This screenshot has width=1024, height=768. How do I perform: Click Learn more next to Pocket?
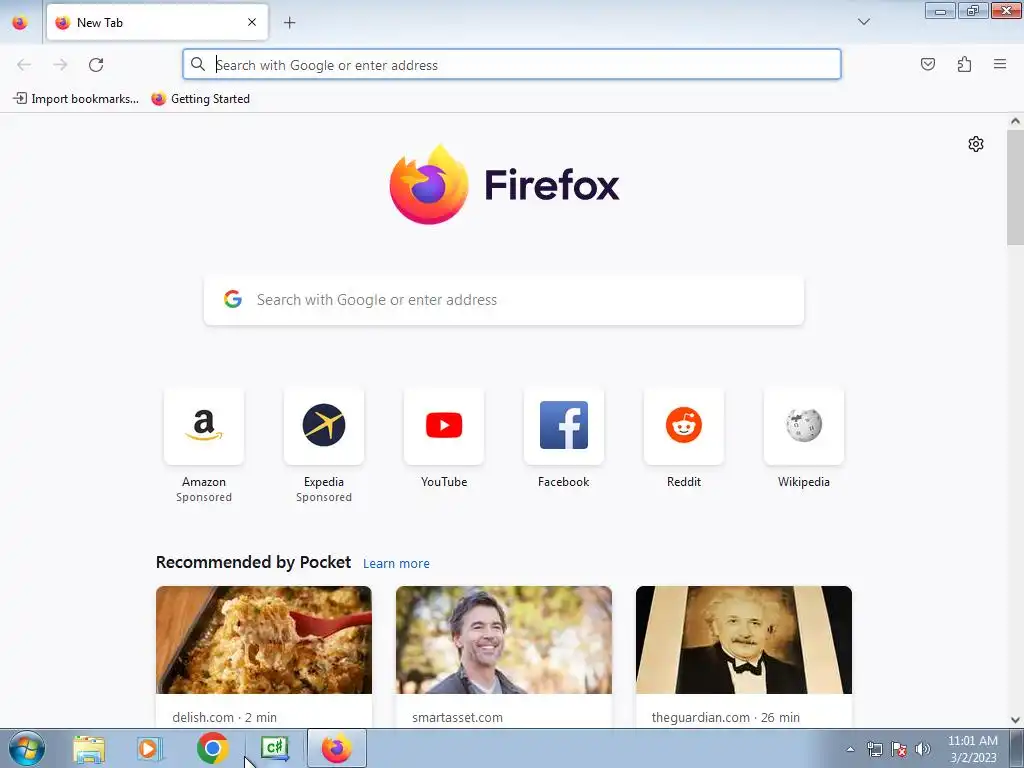(396, 564)
